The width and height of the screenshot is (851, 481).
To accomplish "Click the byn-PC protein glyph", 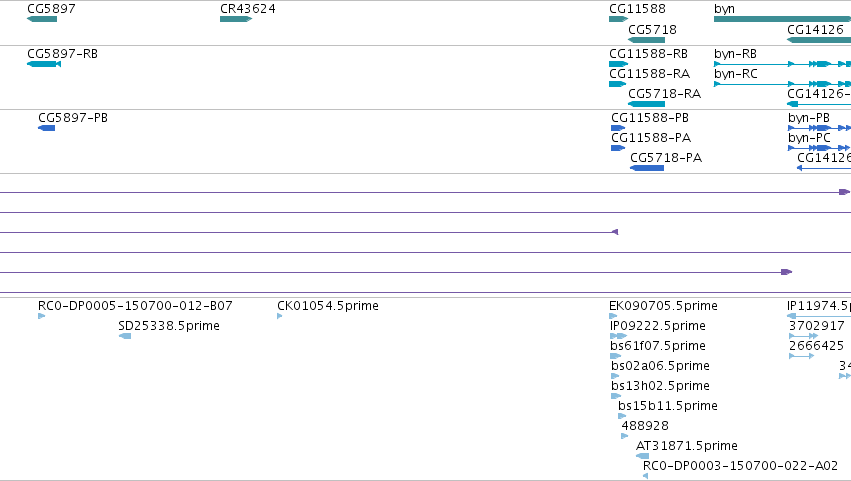I will (x=819, y=148).
